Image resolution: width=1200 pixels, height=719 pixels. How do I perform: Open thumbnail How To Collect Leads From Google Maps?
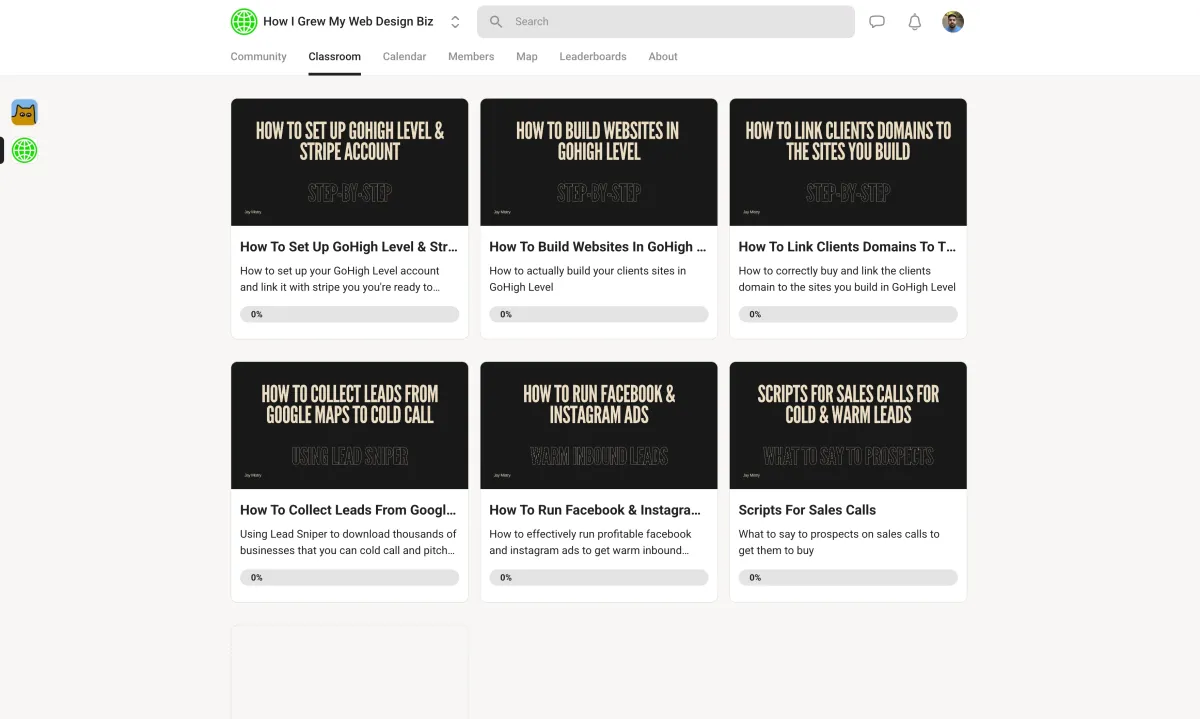point(349,425)
